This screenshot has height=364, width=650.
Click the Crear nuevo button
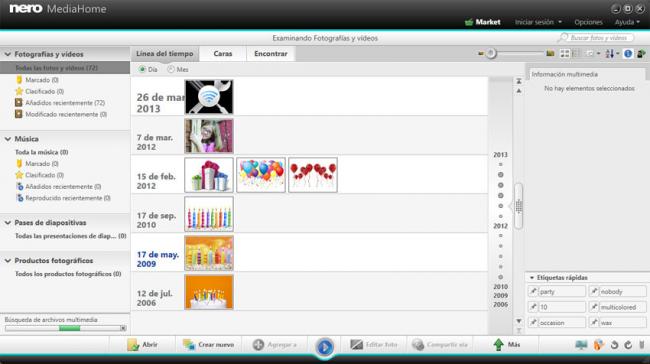coord(209,345)
